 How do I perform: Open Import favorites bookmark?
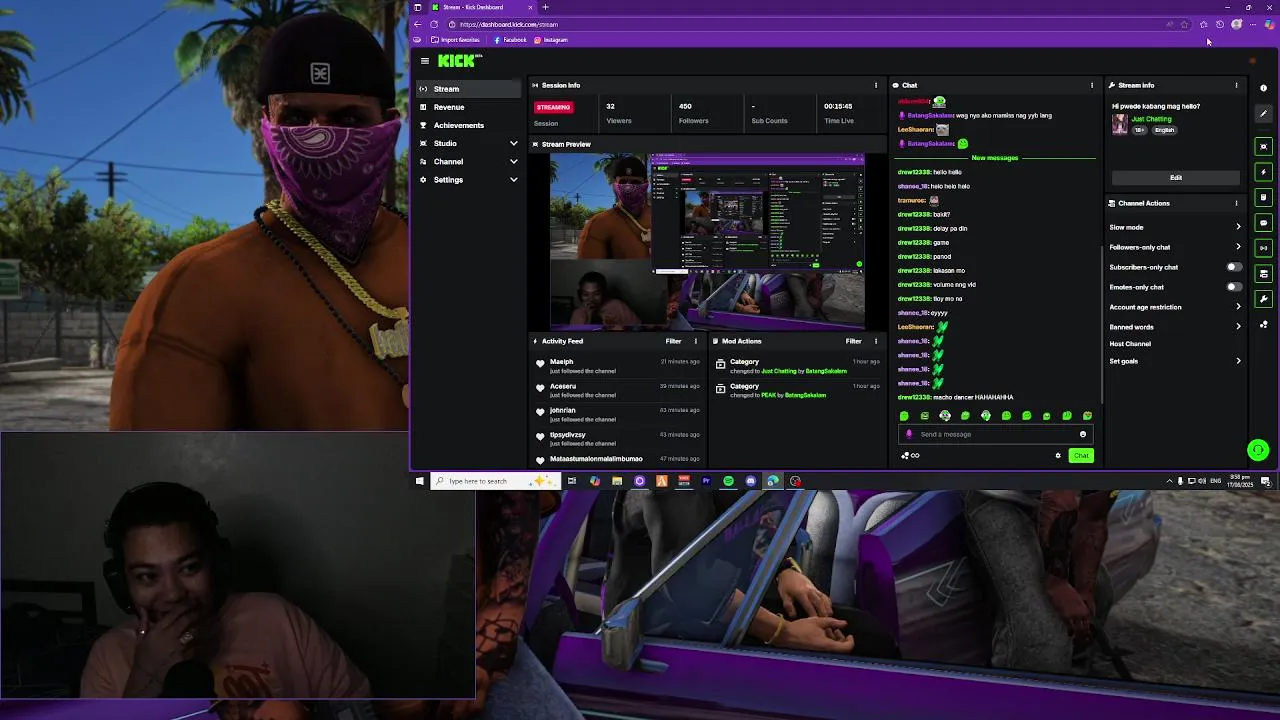pyautogui.click(x=455, y=40)
